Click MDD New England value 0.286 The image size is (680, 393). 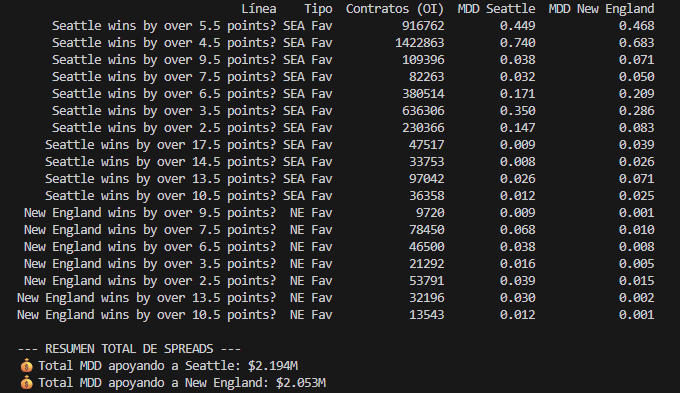tap(636, 111)
